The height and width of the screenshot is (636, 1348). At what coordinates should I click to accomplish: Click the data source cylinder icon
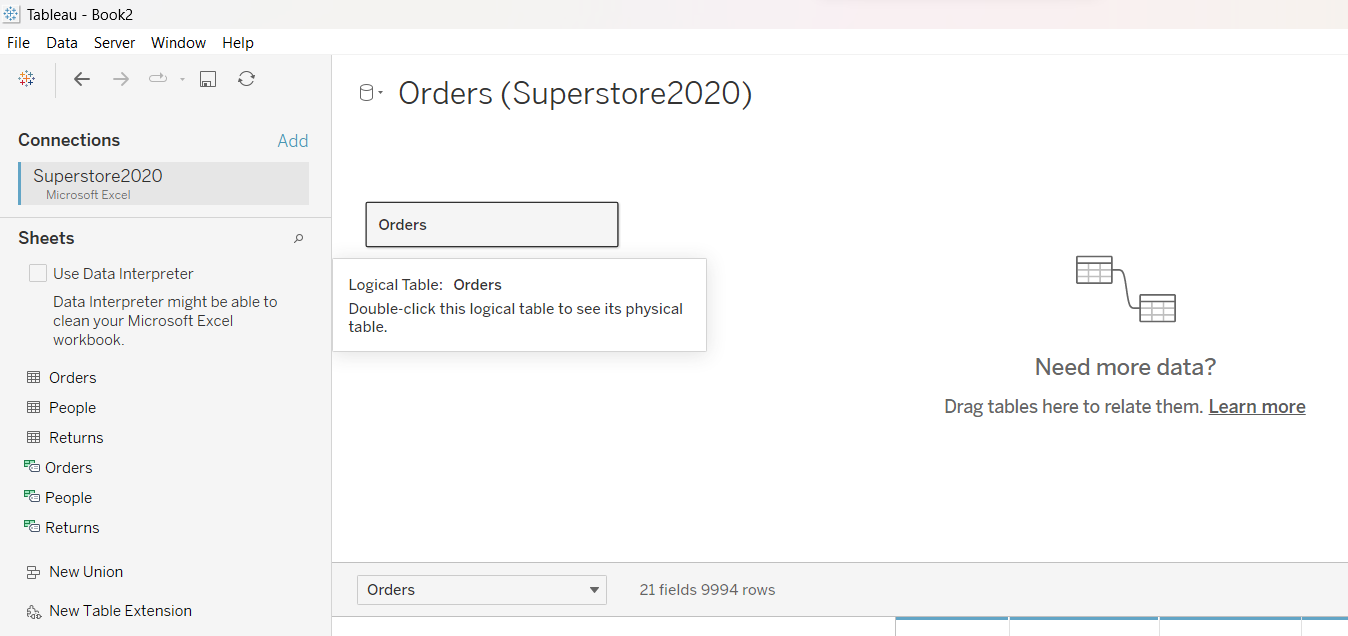click(x=366, y=93)
